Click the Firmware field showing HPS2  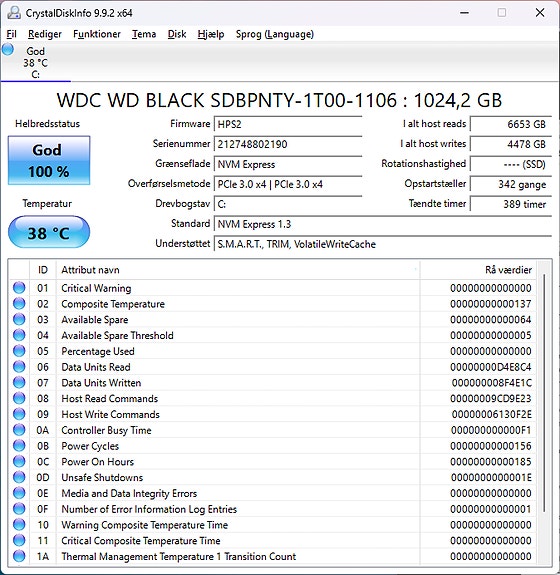point(288,124)
